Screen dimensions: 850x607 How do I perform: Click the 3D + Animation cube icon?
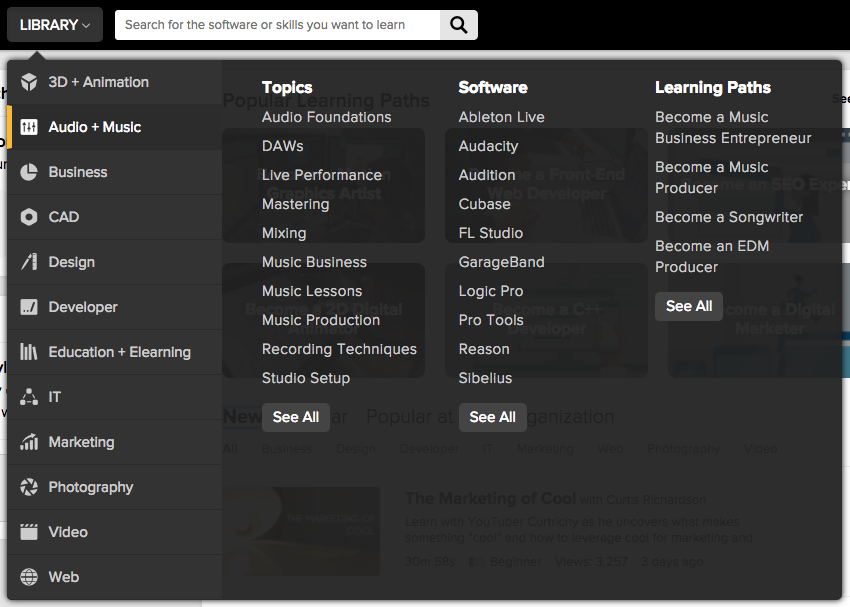point(29,82)
